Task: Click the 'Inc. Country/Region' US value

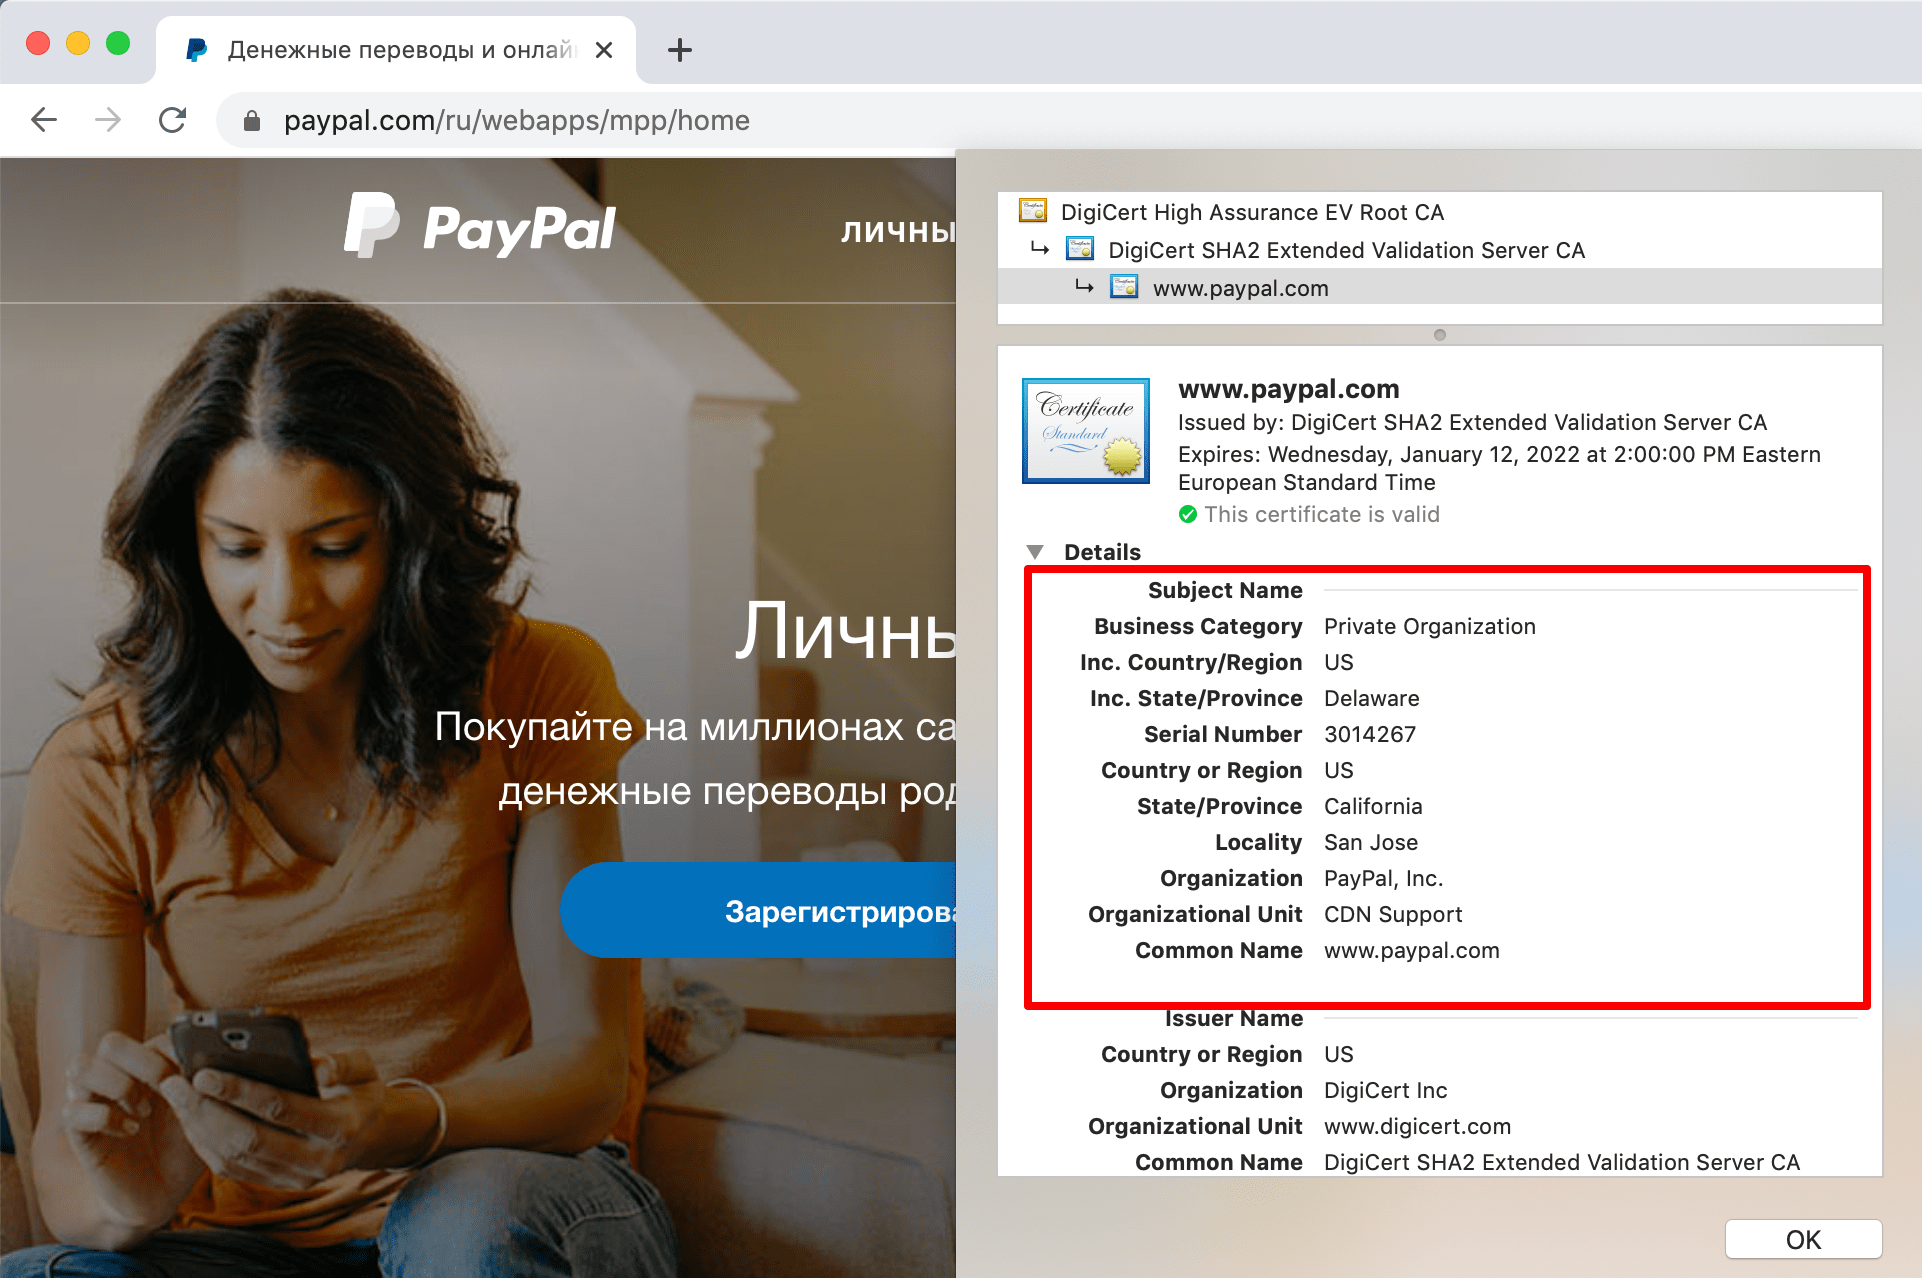Action: click(x=1339, y=662)
